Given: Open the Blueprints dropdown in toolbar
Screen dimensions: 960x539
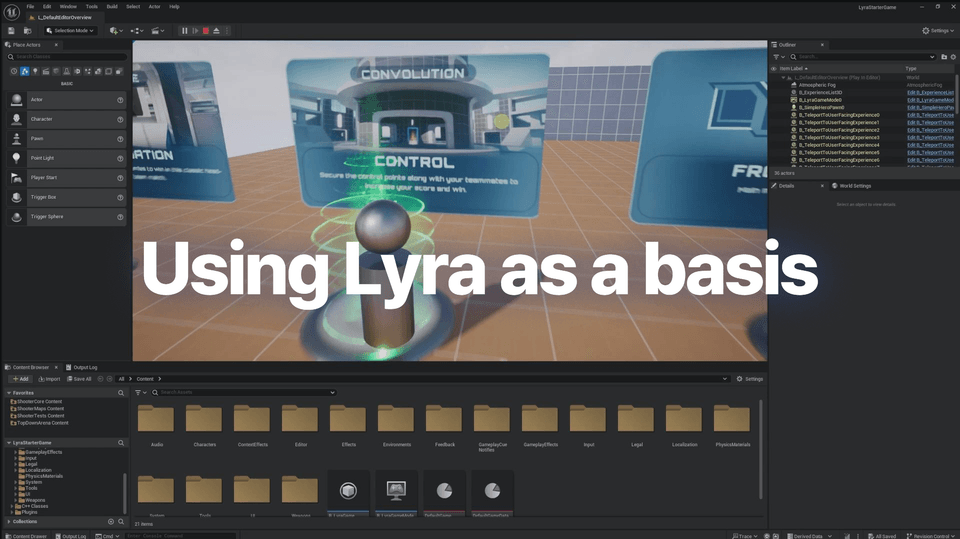Looking at the screenshot, I should pyautogui.click(x=137, y=31).
